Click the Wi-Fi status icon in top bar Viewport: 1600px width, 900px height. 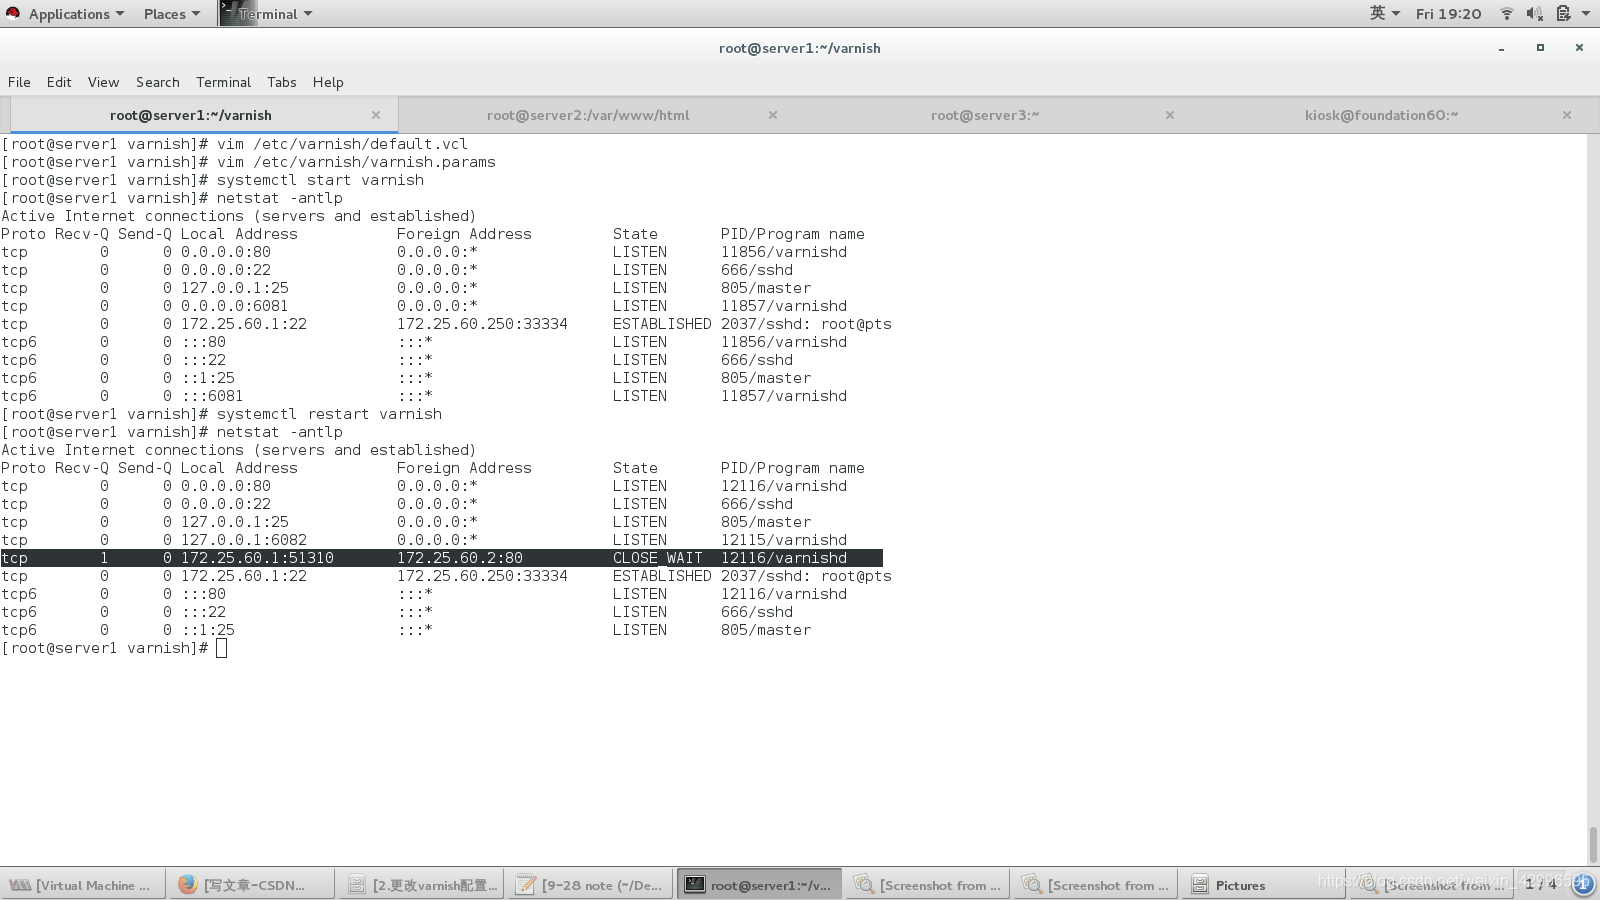[1506, 13]
